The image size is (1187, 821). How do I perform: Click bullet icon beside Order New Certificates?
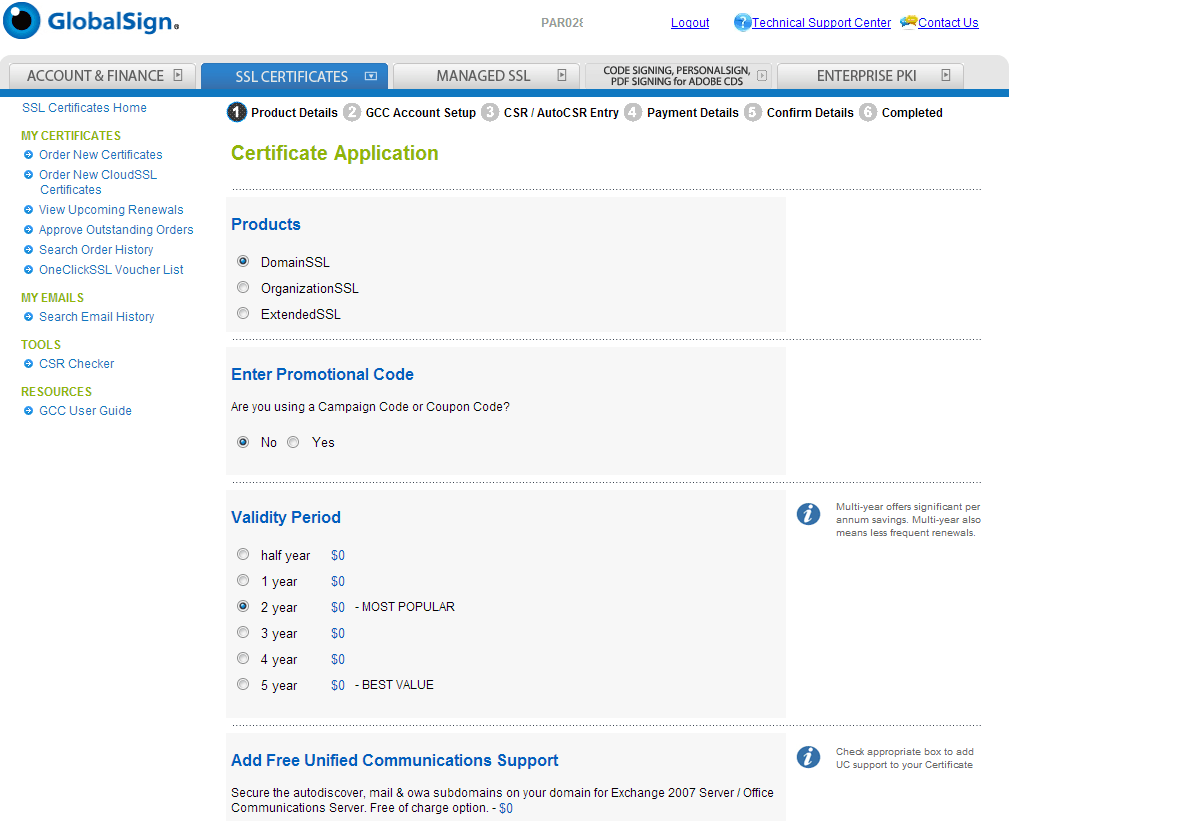[x=28, y=154]
